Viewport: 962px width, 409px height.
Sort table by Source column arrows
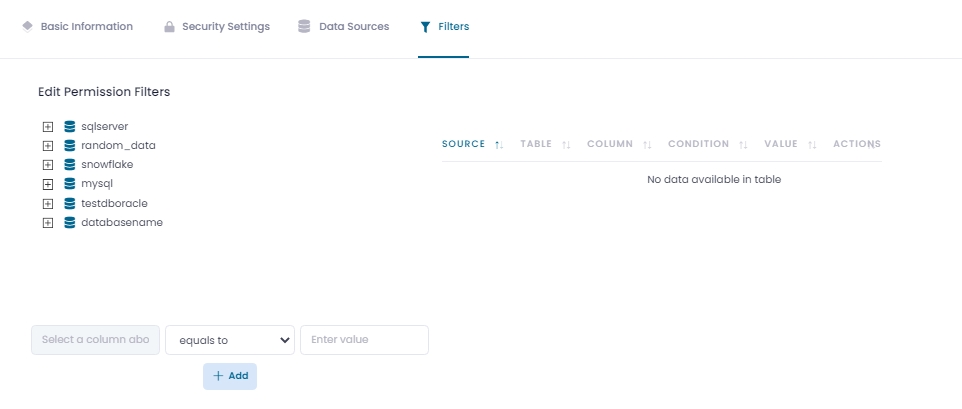click(x=498, y=145)
